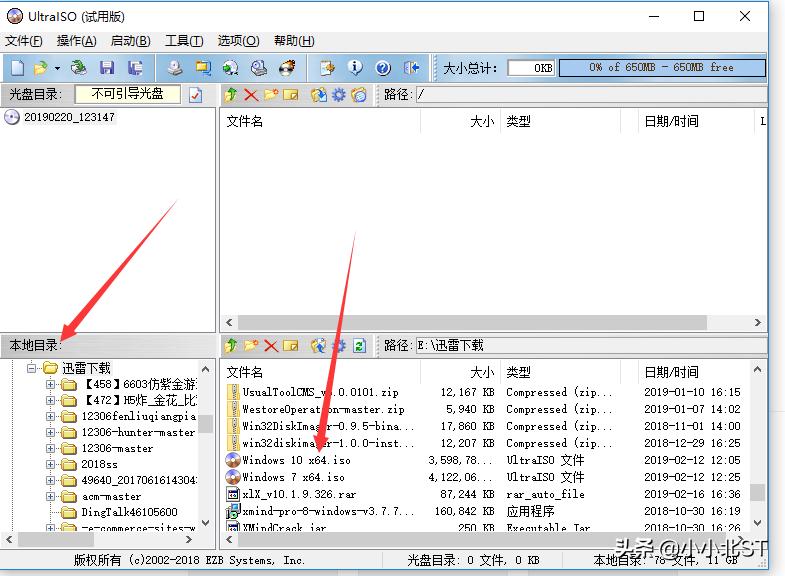Expand the 【458】6603仿紫金游 folder

coord(51,384)
